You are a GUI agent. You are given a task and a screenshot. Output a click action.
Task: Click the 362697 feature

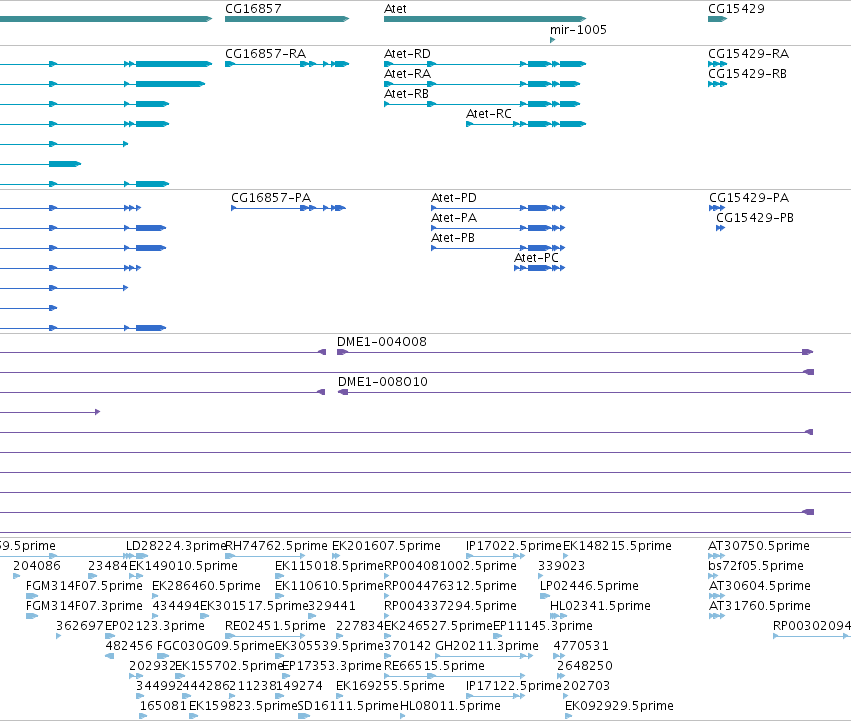80,626
